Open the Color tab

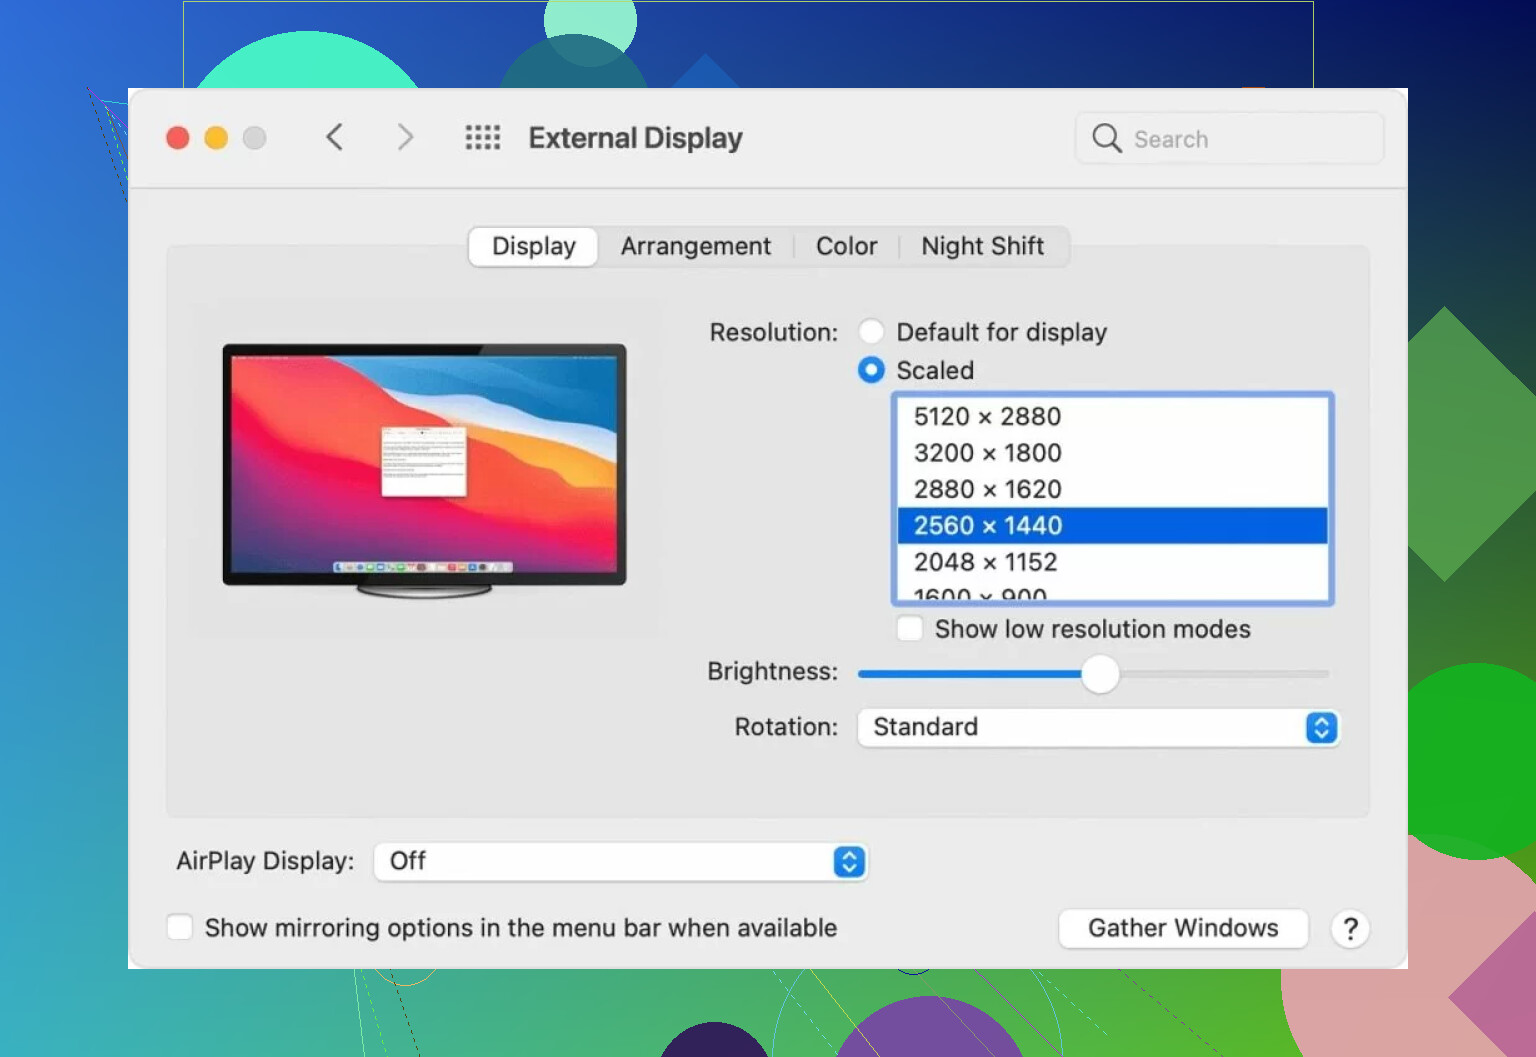click(846, 246)
